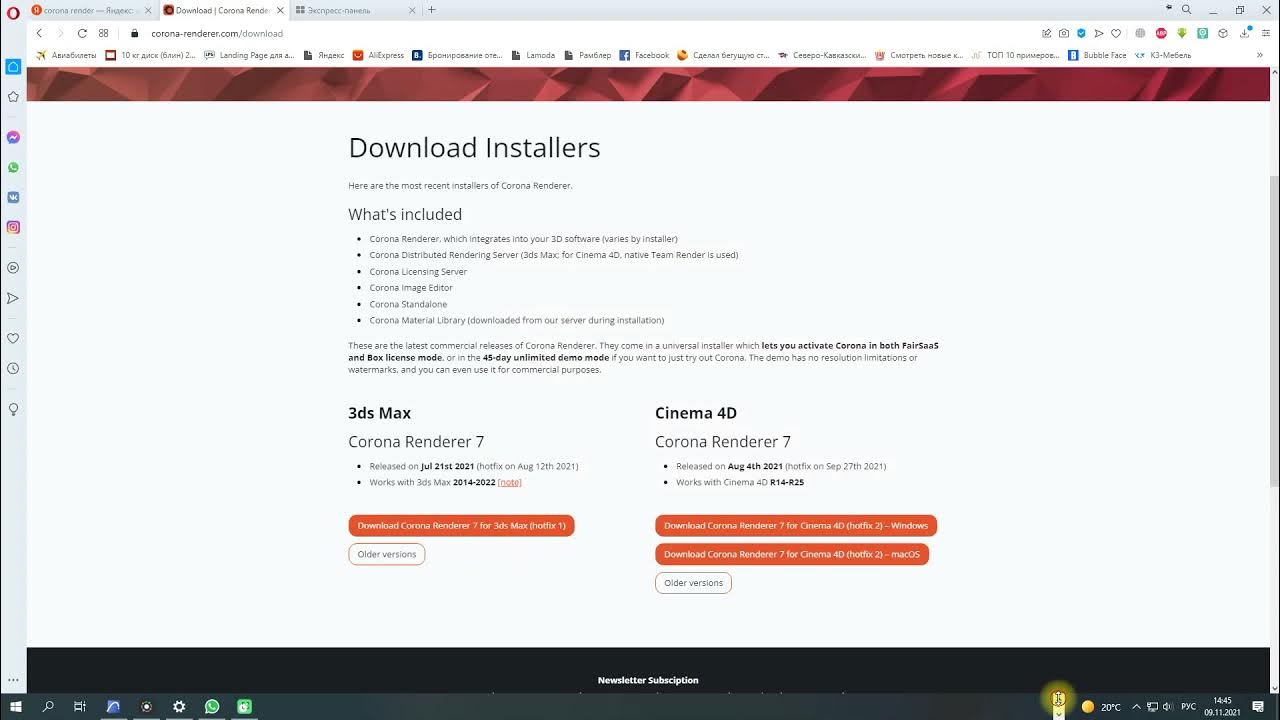The image size is (1280, 720).
Task: Open the Windows notification center
Action: click(x=1258, y=706)
